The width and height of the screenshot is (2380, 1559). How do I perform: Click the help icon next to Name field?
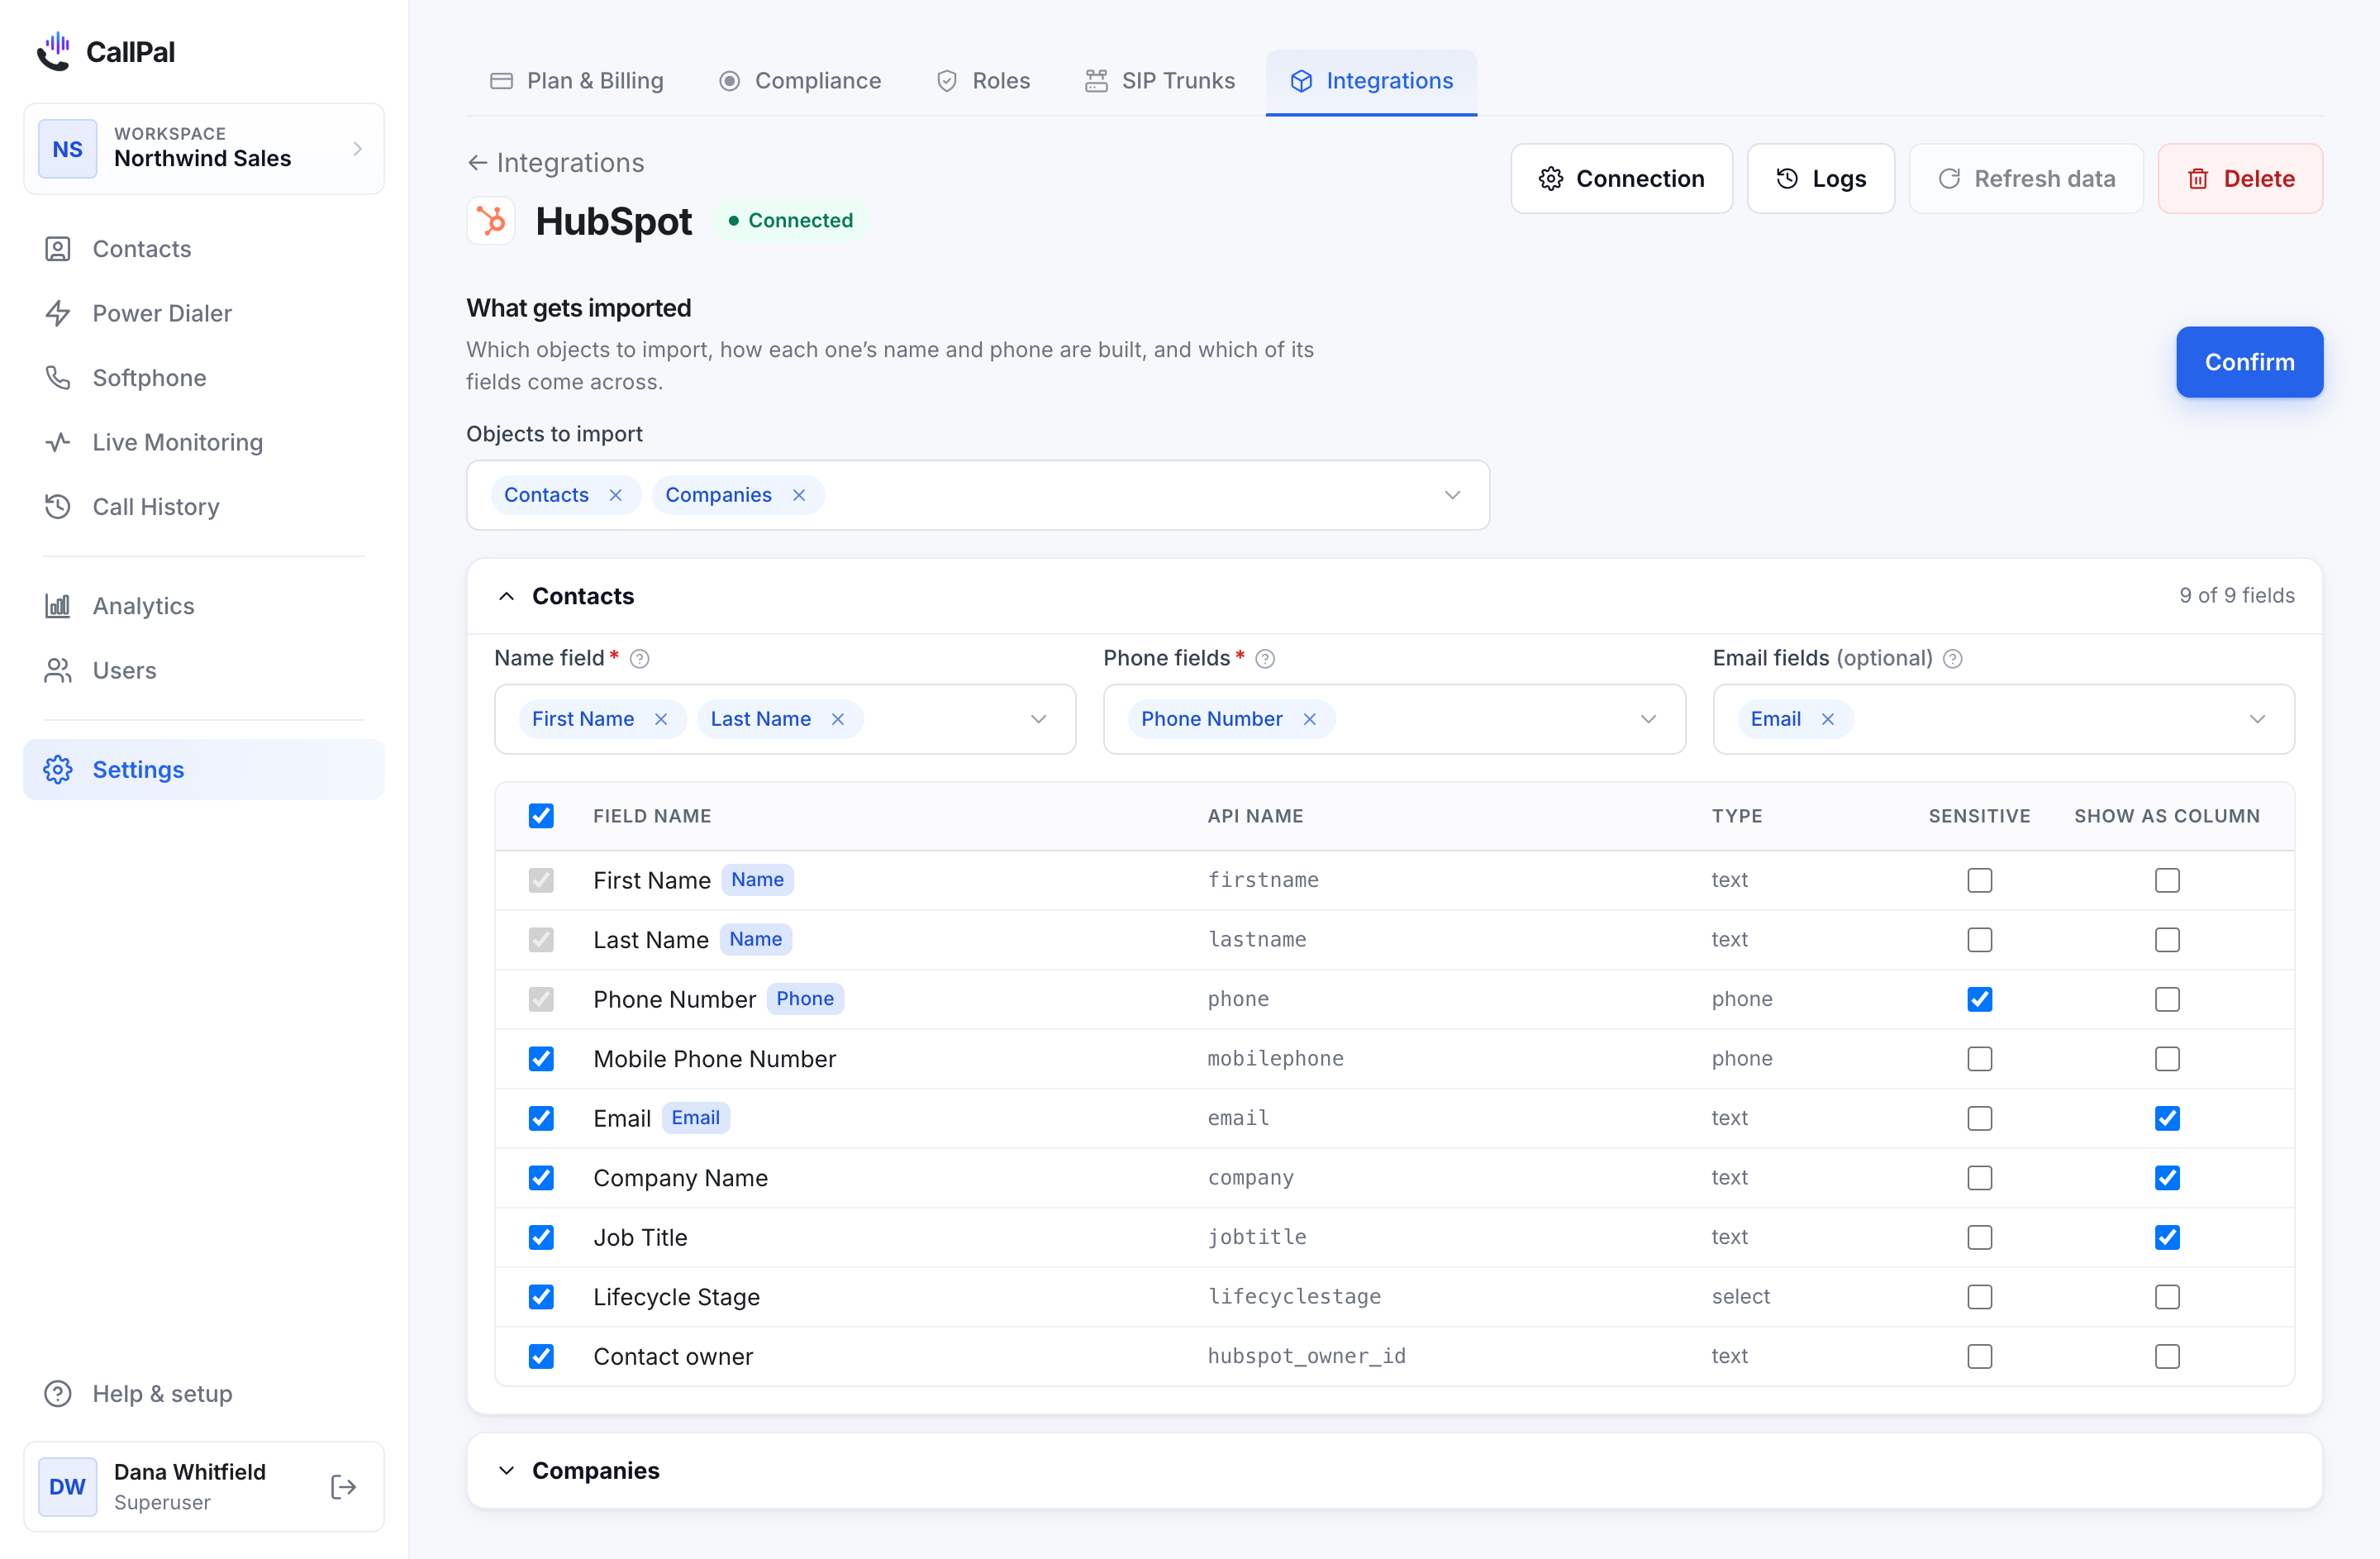pos(640,658)
